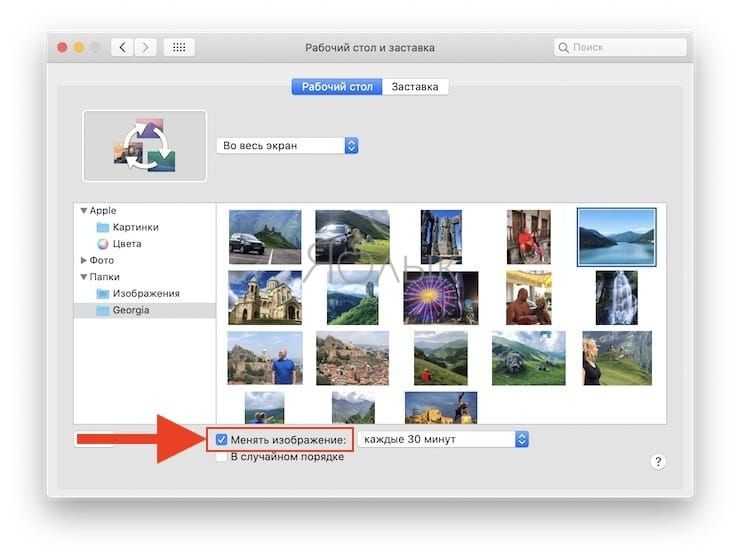The width and height of the screenshot is (740, 559).
Task: Click the search magnifier icon
Action: coord(563,47)
